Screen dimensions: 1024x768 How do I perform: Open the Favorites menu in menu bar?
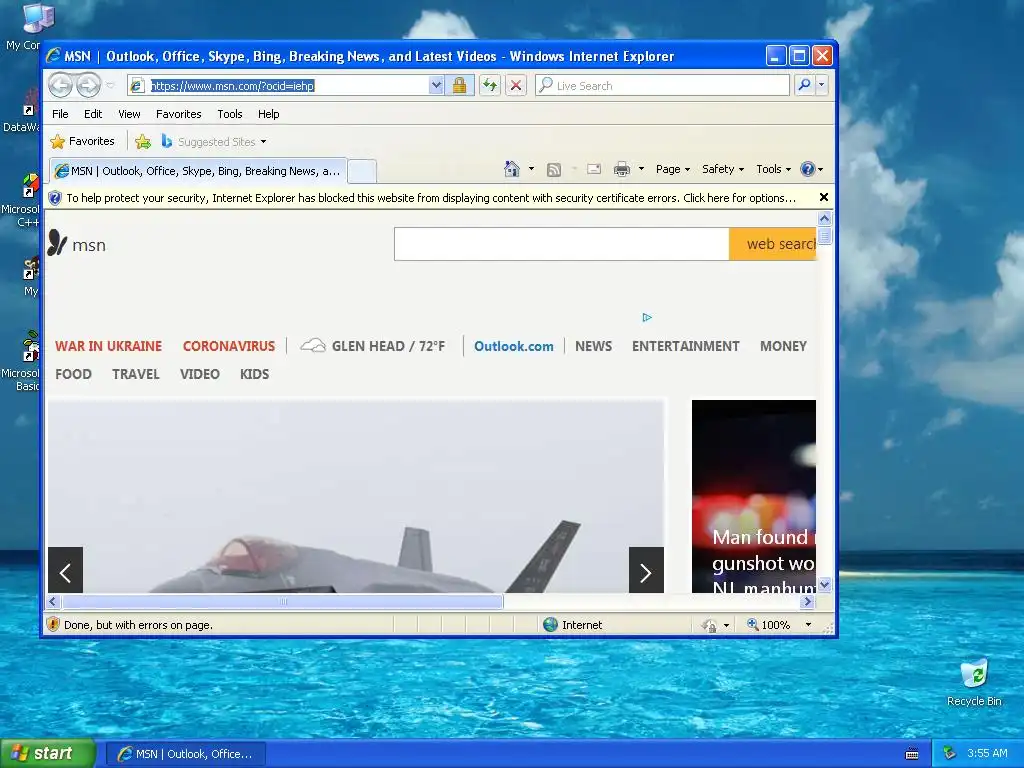178,114
